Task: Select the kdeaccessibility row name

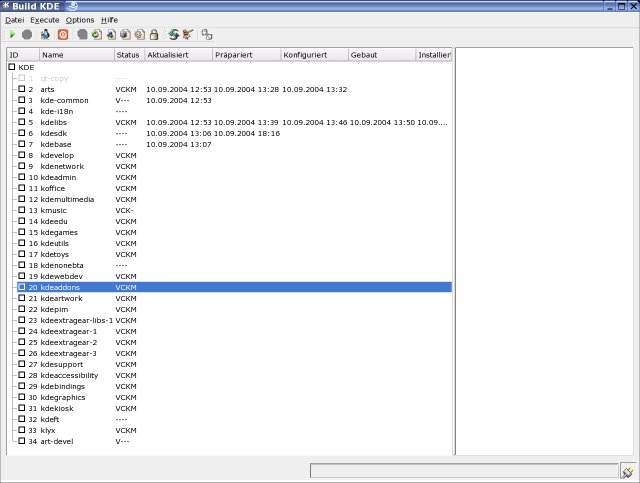Action: [69, 376]
